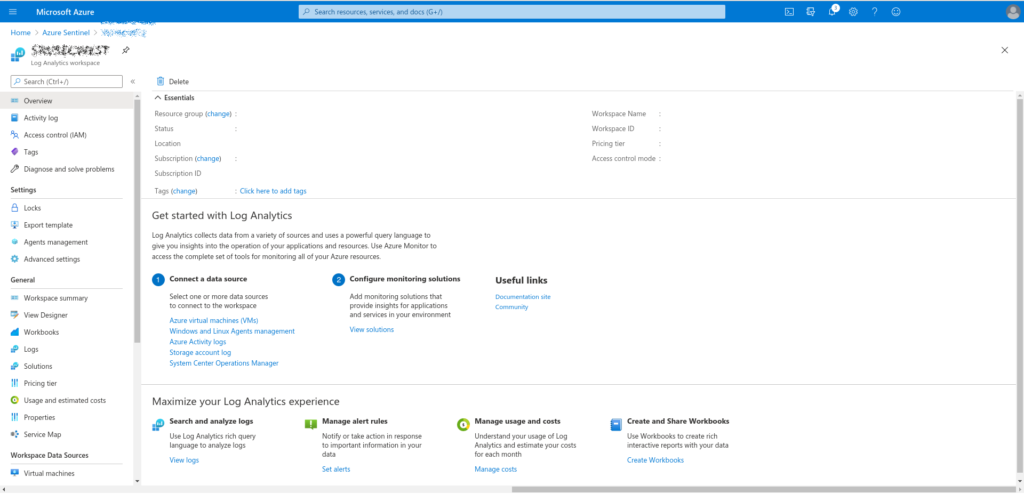The height and width of the screenshot is (494, 1024).
Task: Click the Workspace summary icon
Action: point(14,298)
